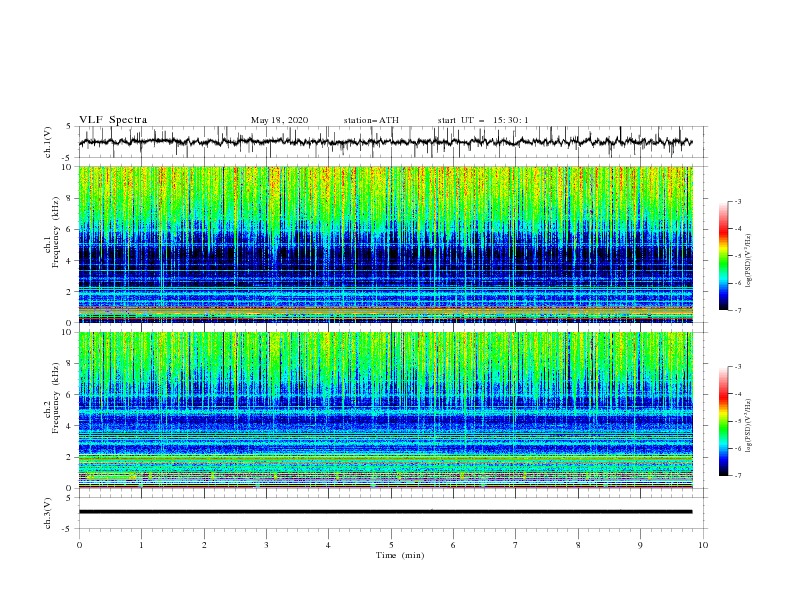
Task: Click the ch.1 'Frequency (kHz)' axis label
Action: [56, 232]
